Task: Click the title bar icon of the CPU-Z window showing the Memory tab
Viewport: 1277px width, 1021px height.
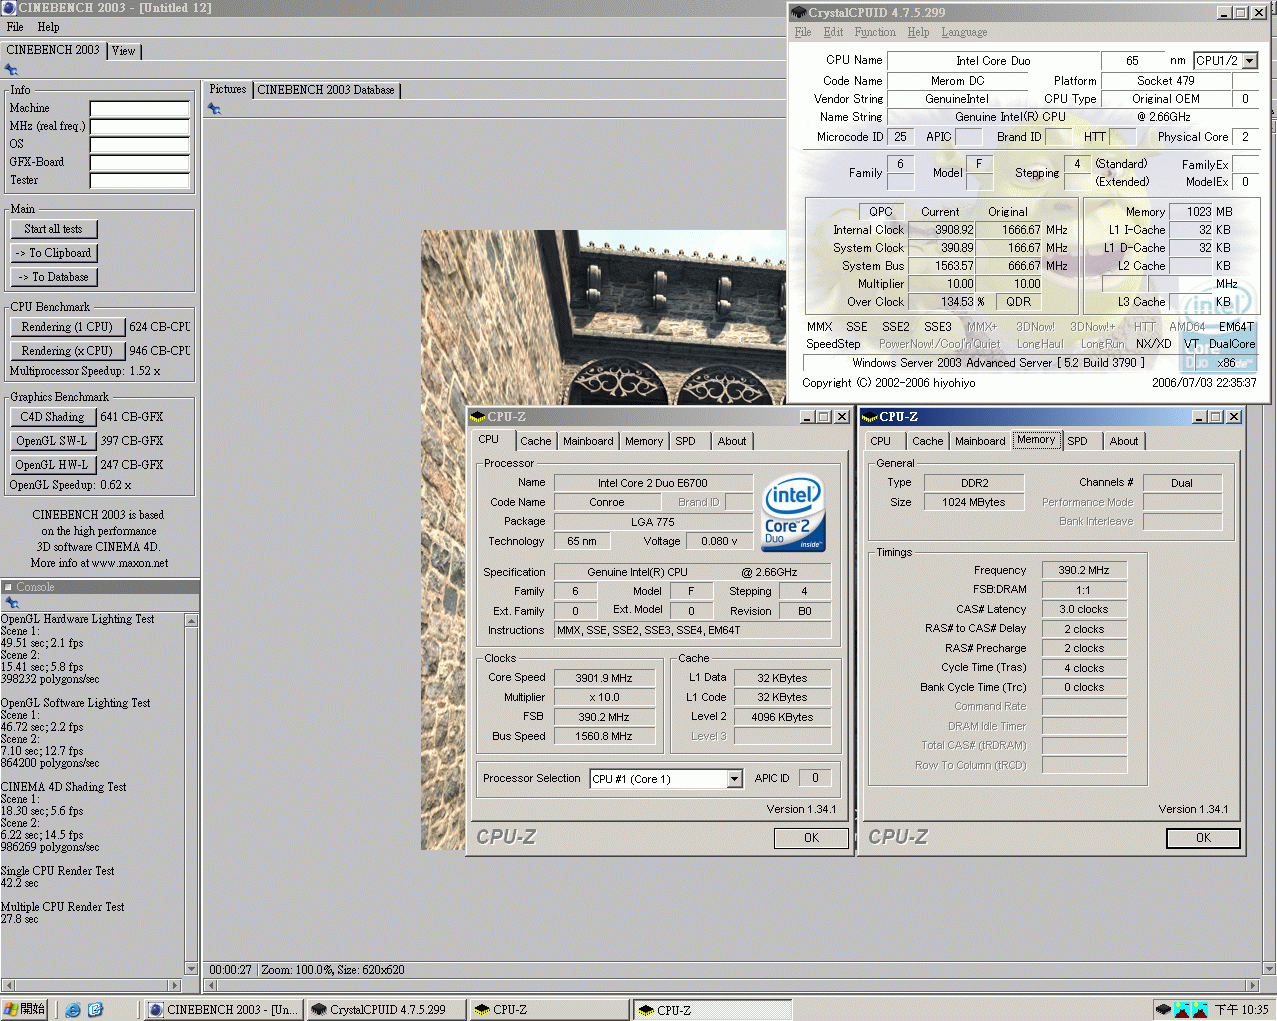Action: tap(870, 417)
